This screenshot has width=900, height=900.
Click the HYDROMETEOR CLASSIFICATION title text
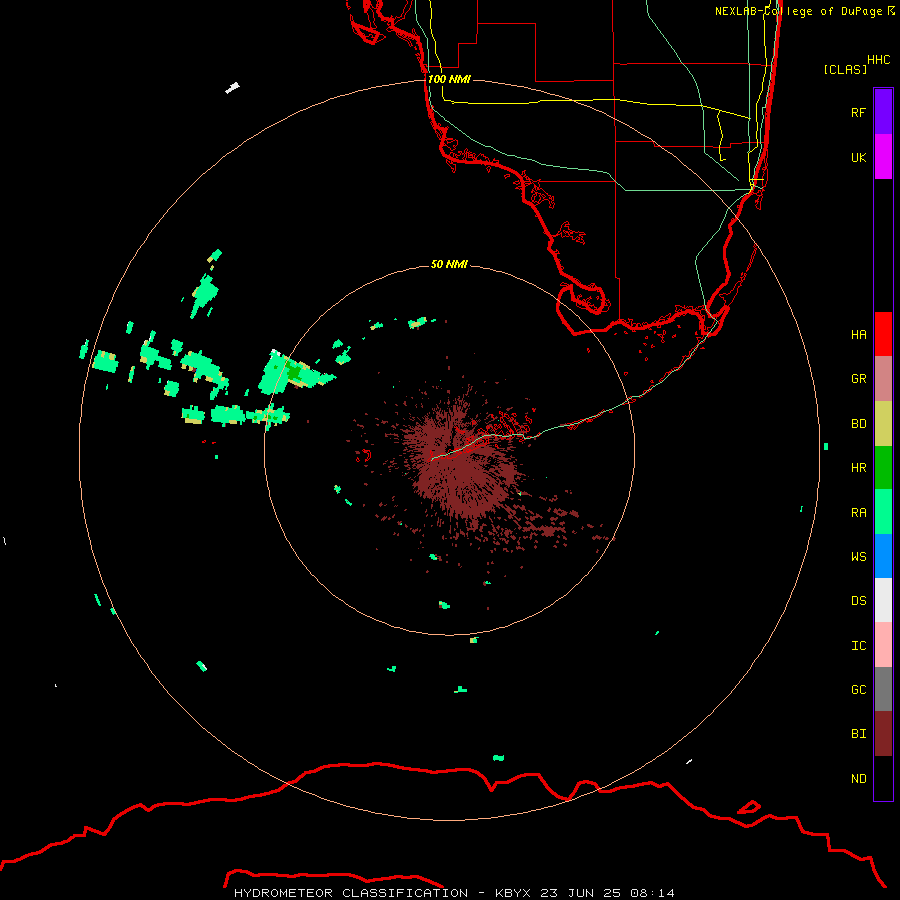[351, 893]
